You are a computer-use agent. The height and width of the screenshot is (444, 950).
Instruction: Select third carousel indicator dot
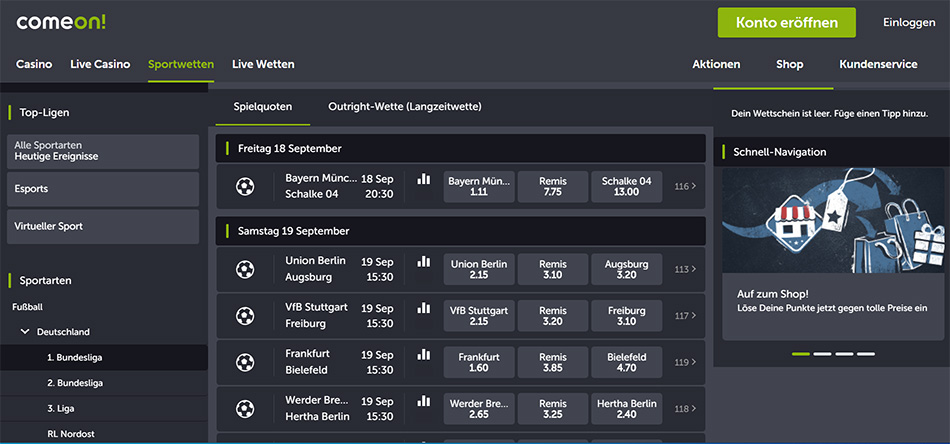coord(844,354)
